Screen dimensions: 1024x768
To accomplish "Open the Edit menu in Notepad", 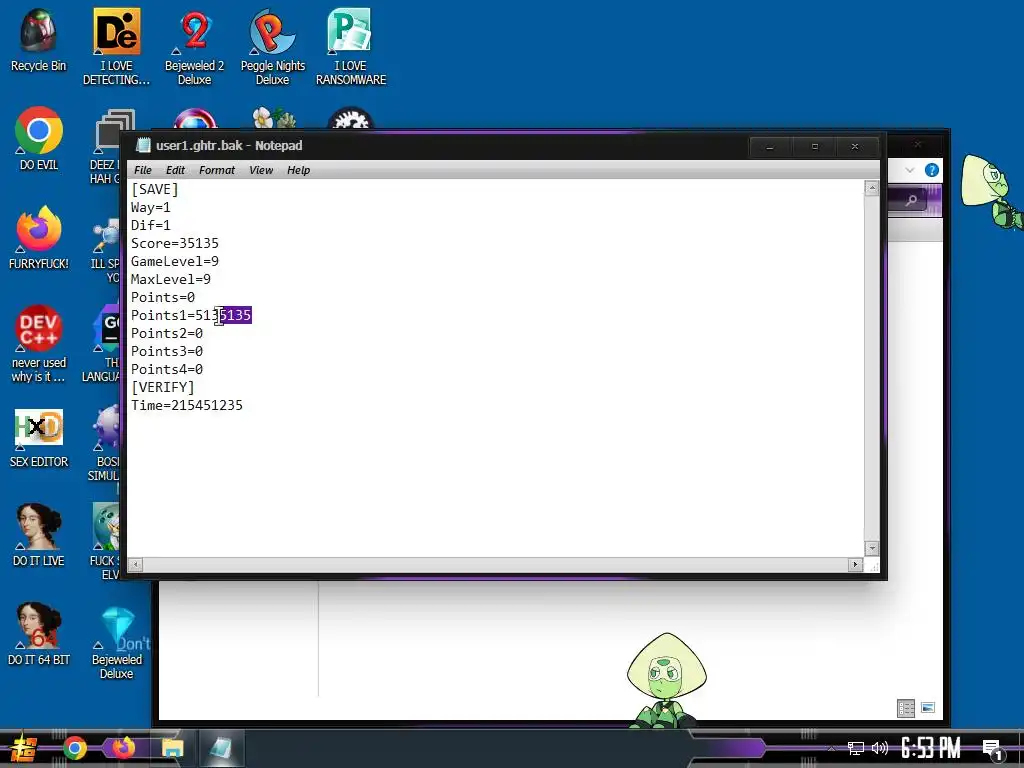I will point(175,170).
